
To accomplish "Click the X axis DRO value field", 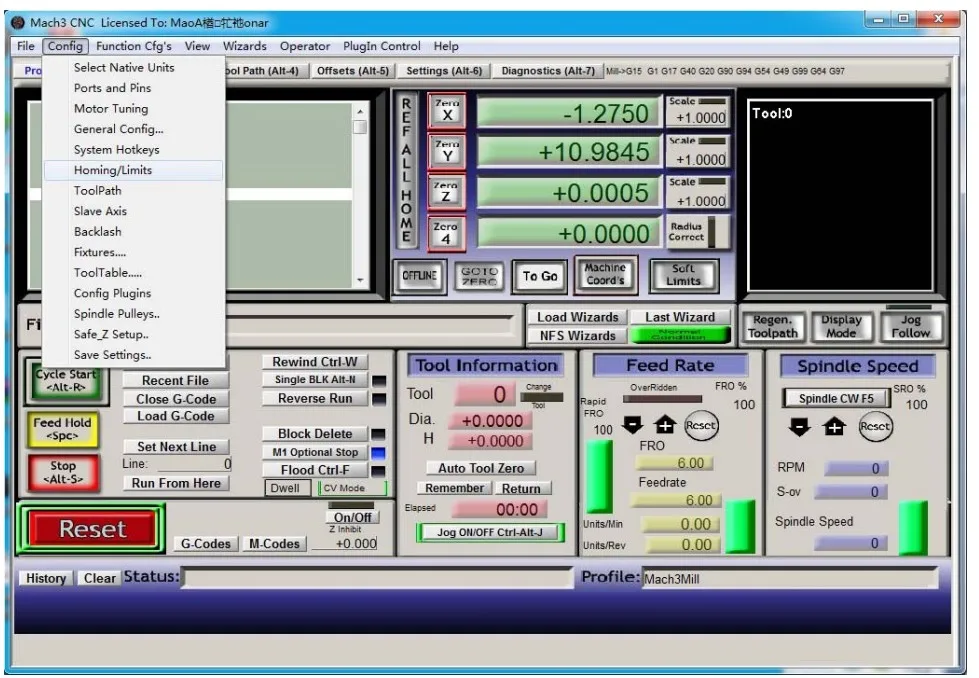I will (x=568, y=113).
